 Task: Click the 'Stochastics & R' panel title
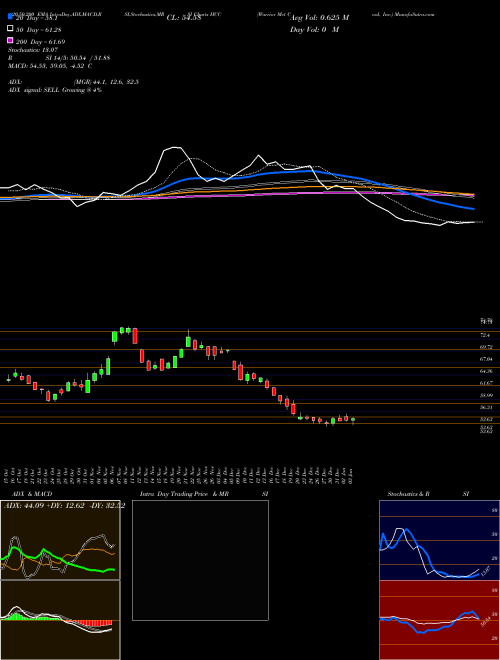point(409,494)
